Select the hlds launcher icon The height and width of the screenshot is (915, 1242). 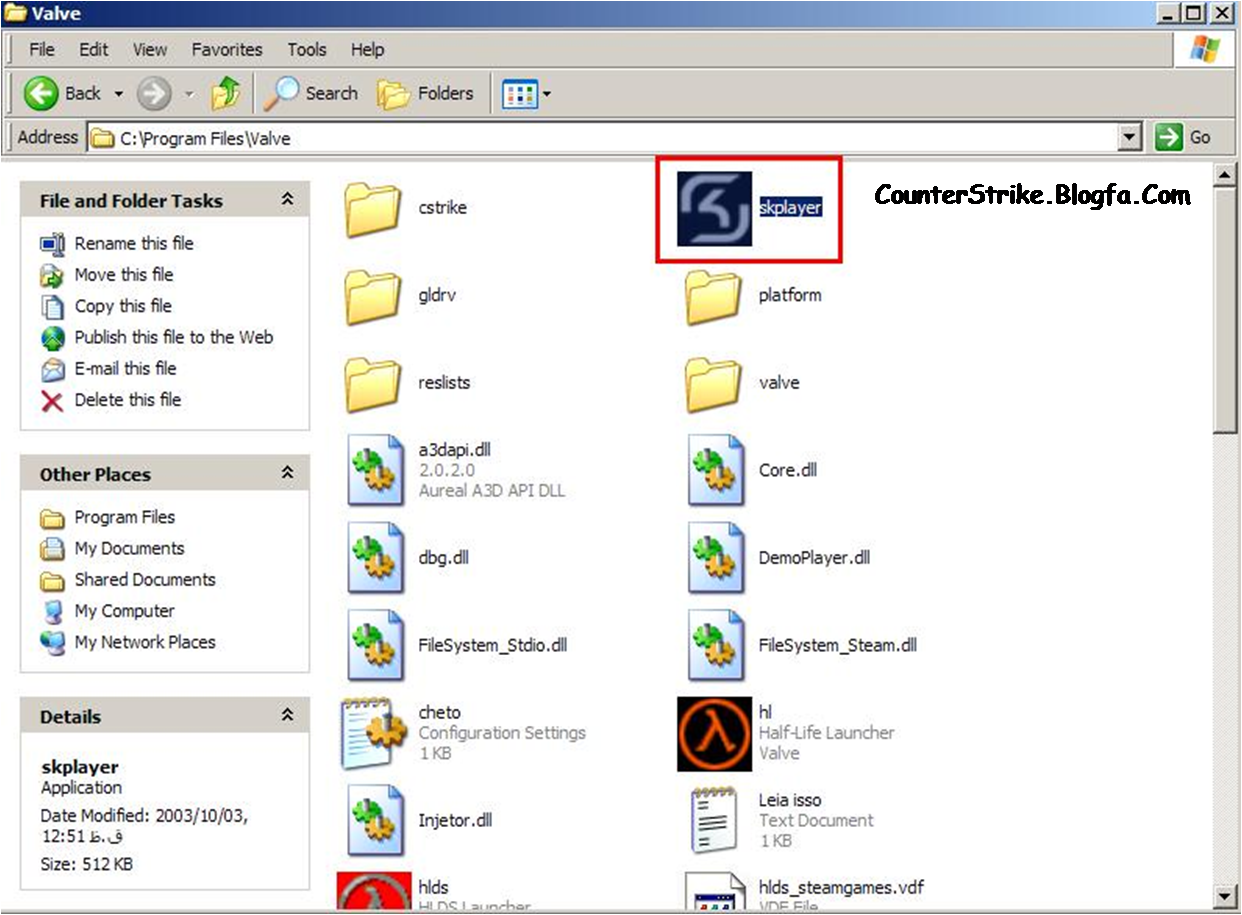click(x=374, y=889)
